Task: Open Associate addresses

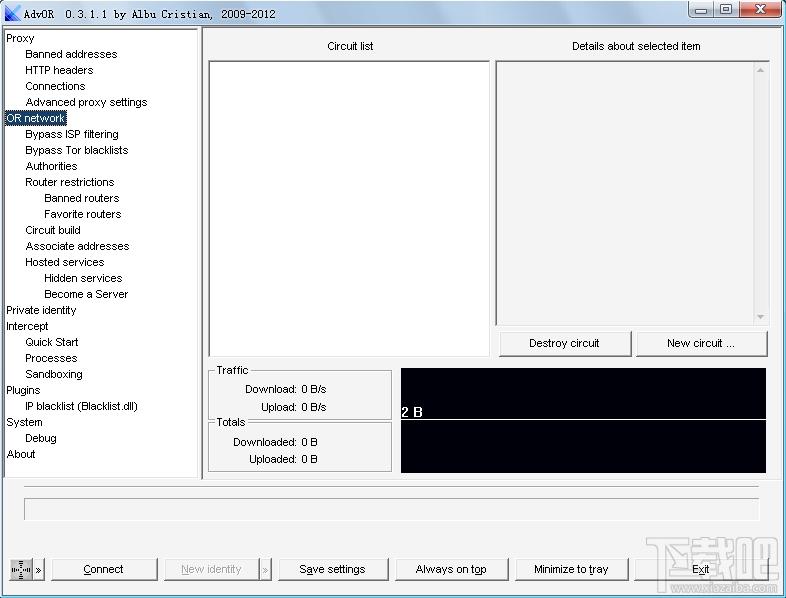Action: pos(77,247)
